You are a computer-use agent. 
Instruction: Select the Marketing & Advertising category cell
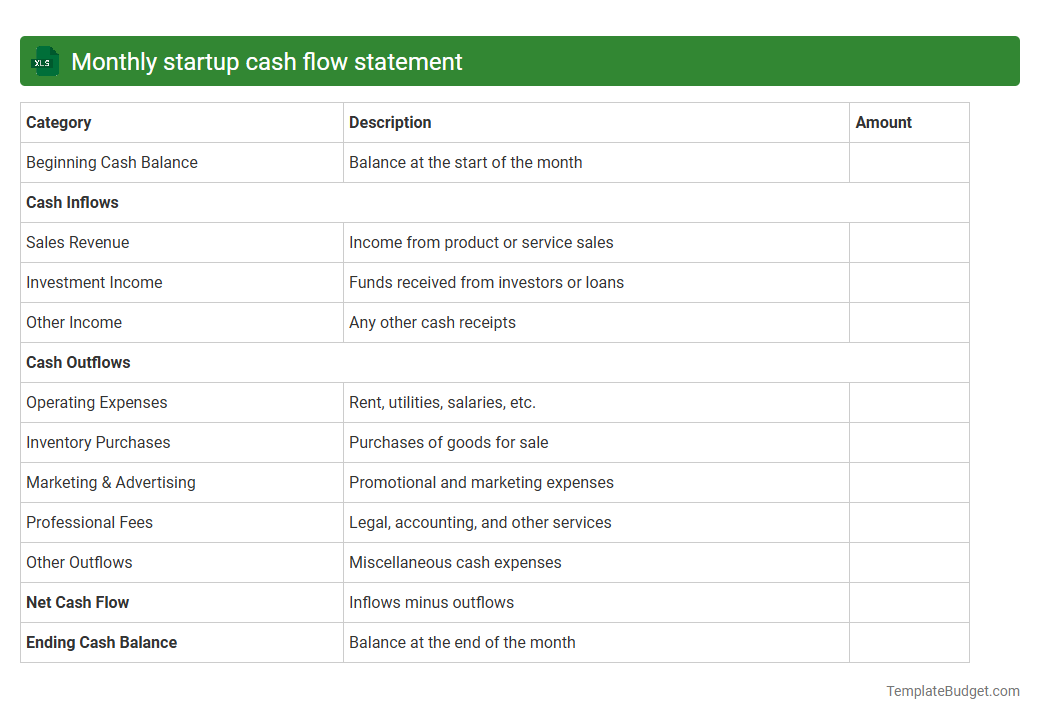(x=110, y=482)
